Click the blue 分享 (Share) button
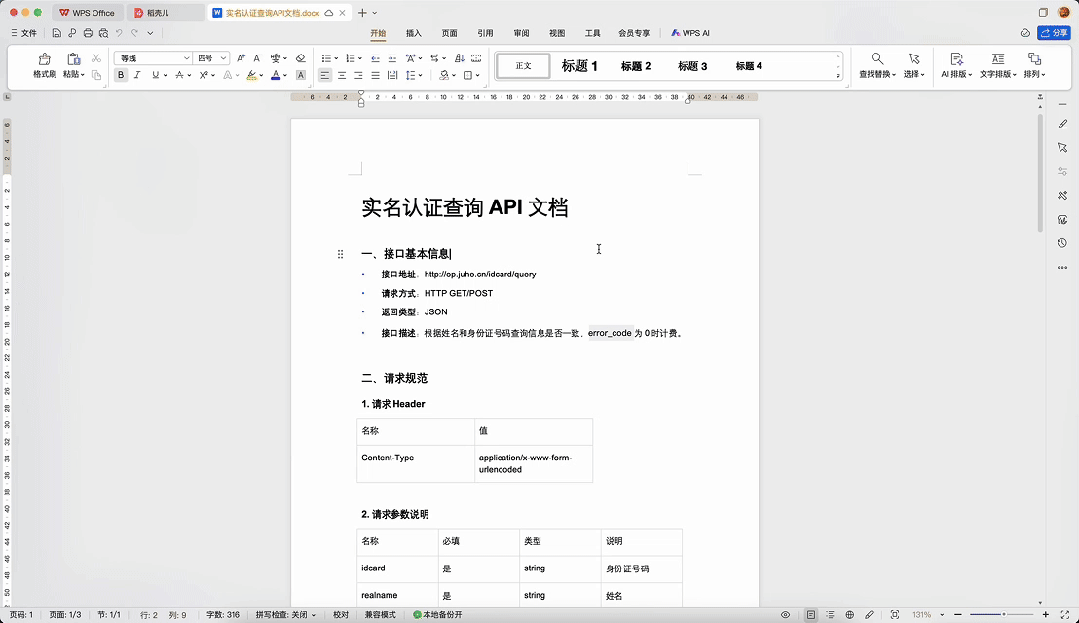 (x=1052, y=32)
